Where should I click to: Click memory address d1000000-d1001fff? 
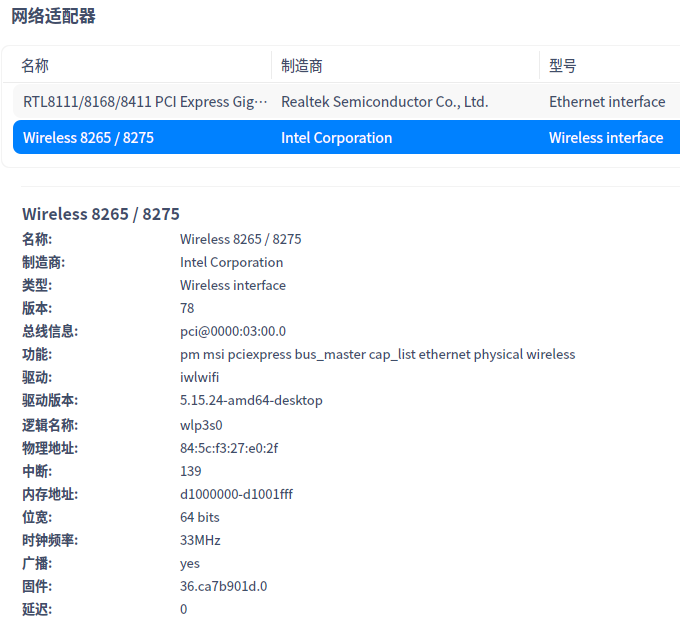pos(236,494)
